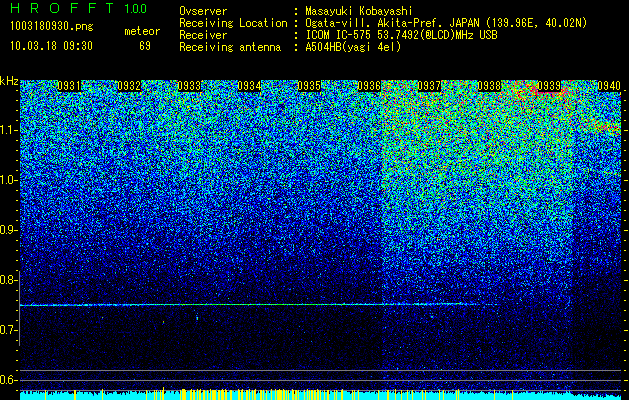Screen dimensions: 629x400
Task: Click the Receiving Location label
Action: pyautogui.click(x=233, y=24)
